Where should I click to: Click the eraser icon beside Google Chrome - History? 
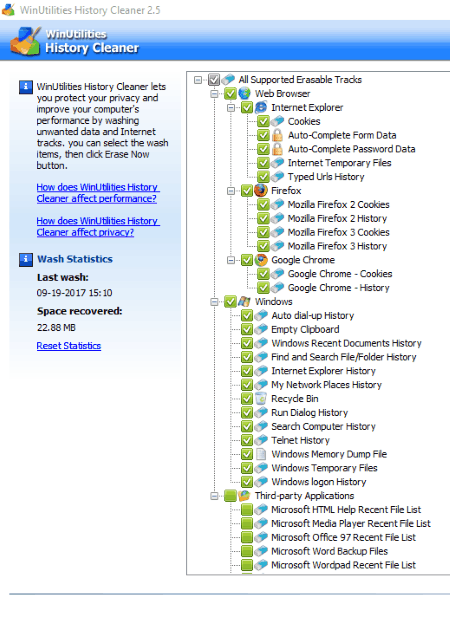pyautogui.click(x=277, y=288)
